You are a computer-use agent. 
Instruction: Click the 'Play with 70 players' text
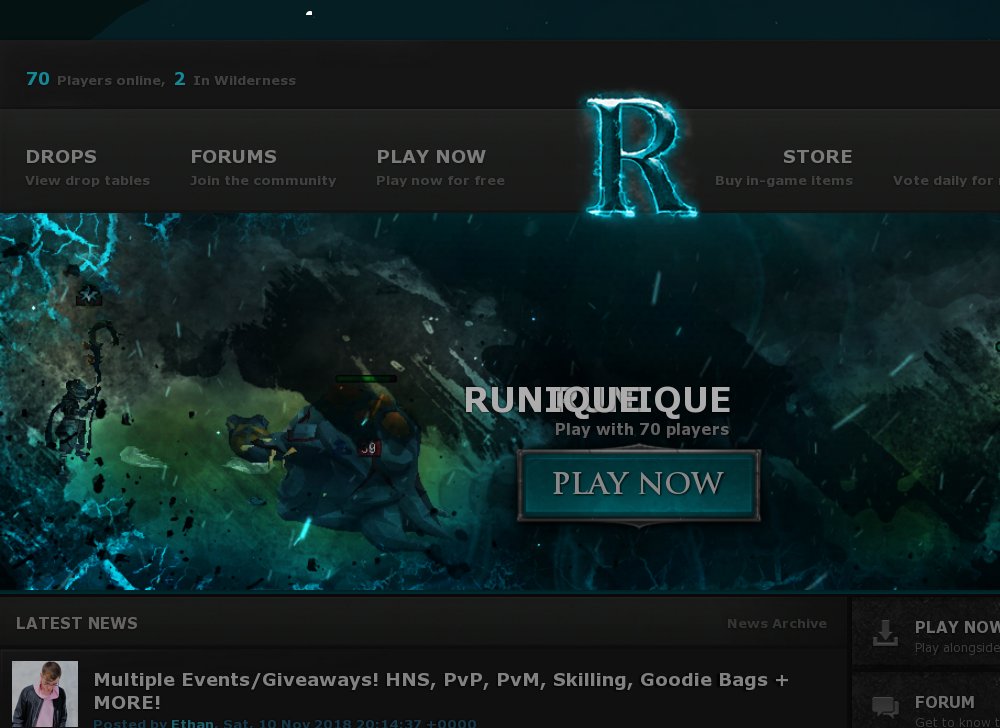tap(641, 429)
